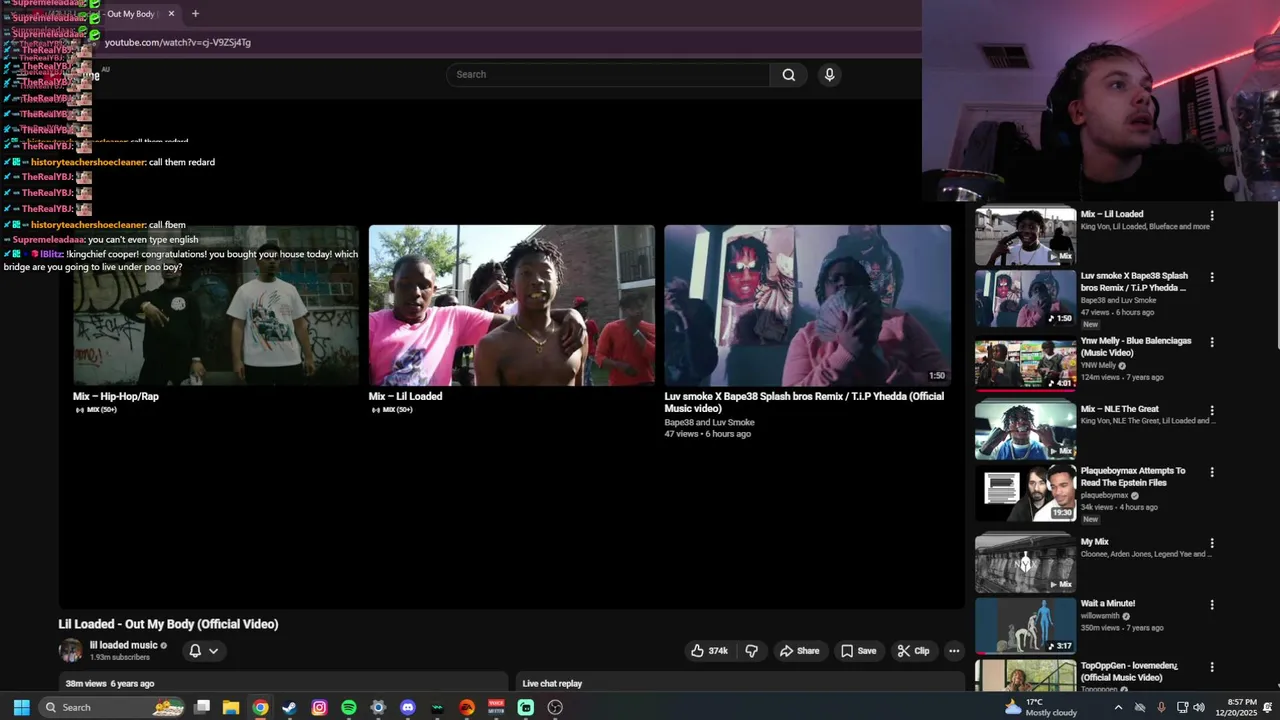
Task: Open the Windows Start menu
Action: pos(21,707)
